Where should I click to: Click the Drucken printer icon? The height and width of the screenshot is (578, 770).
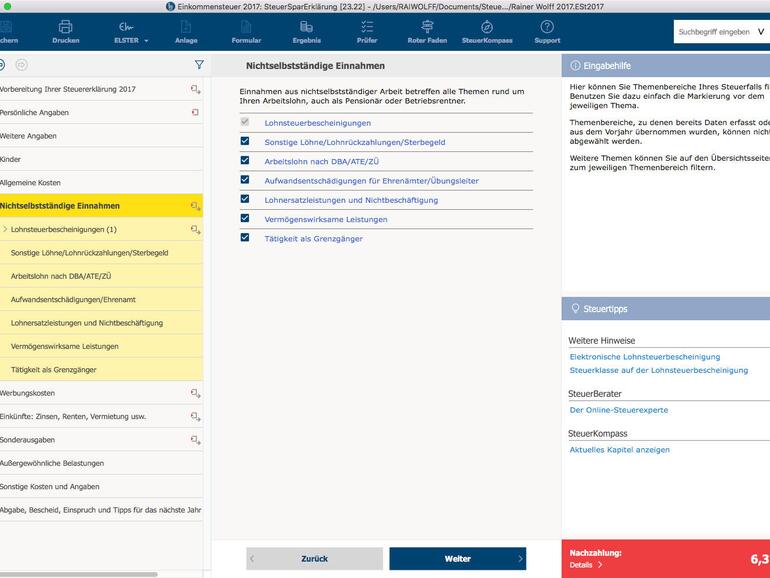65,27
